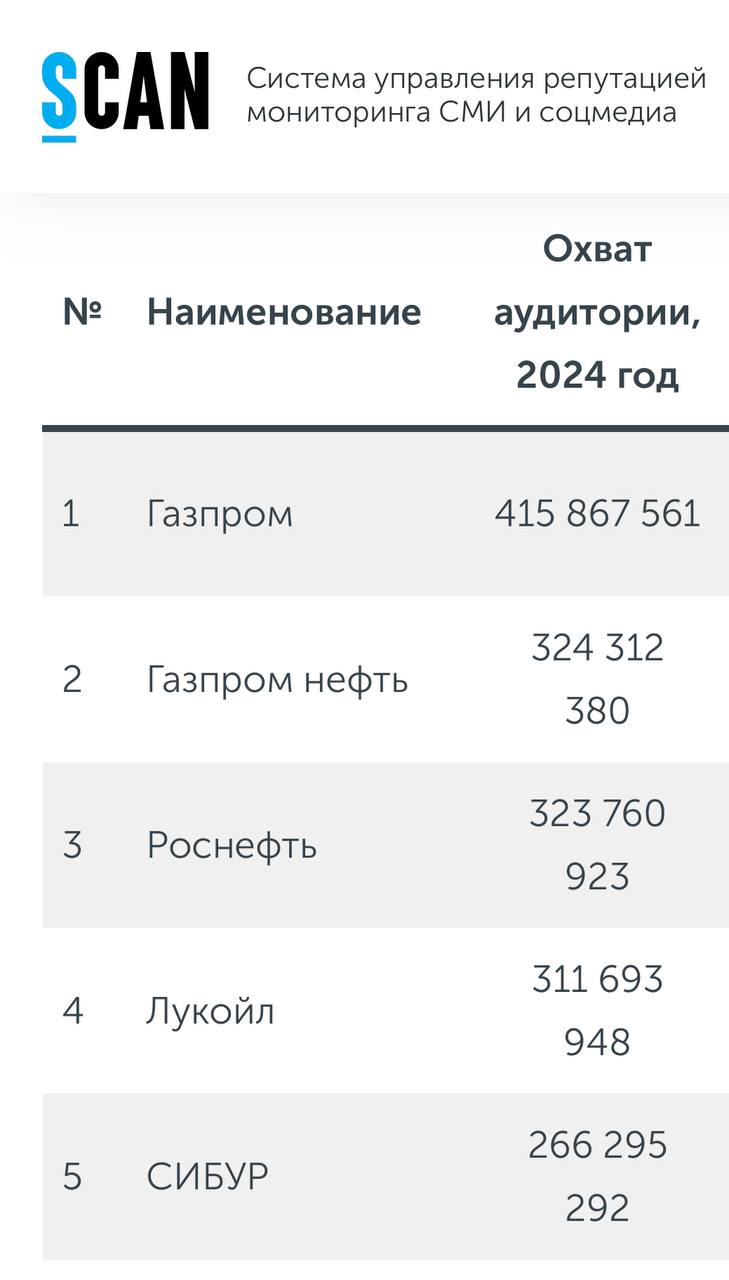Click the value 266 295 292
Screen dimensions: 729x1280
click(597, 1177)
